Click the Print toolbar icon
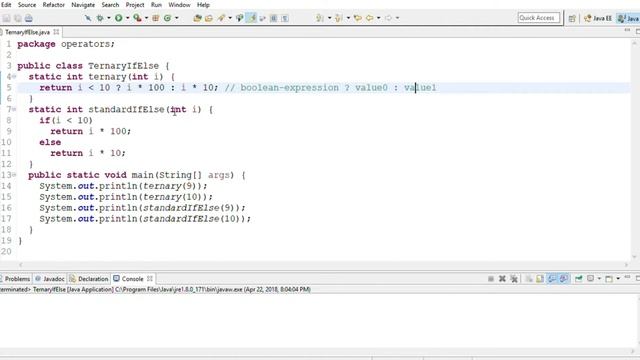Image resolution: width=640 pixels, height=360 pixels. 29,18
